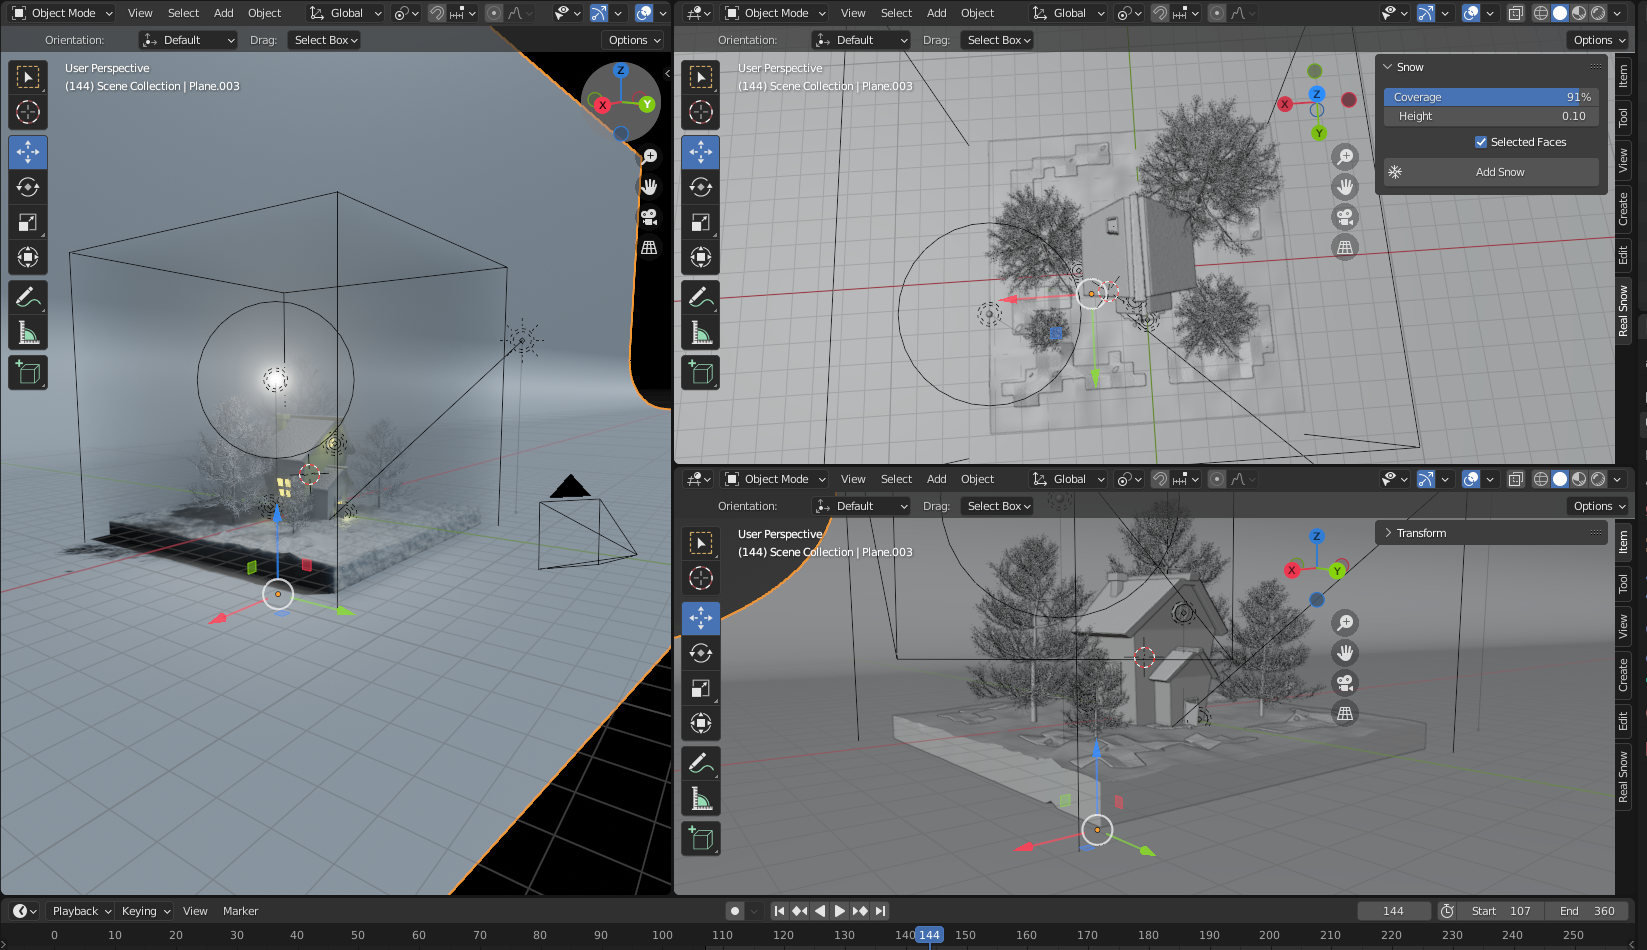Image resolution: width=1647 pixels, height=950 pixels.
Task: Open Select menu in bottom-right viewport header
Action: point(896,479)
